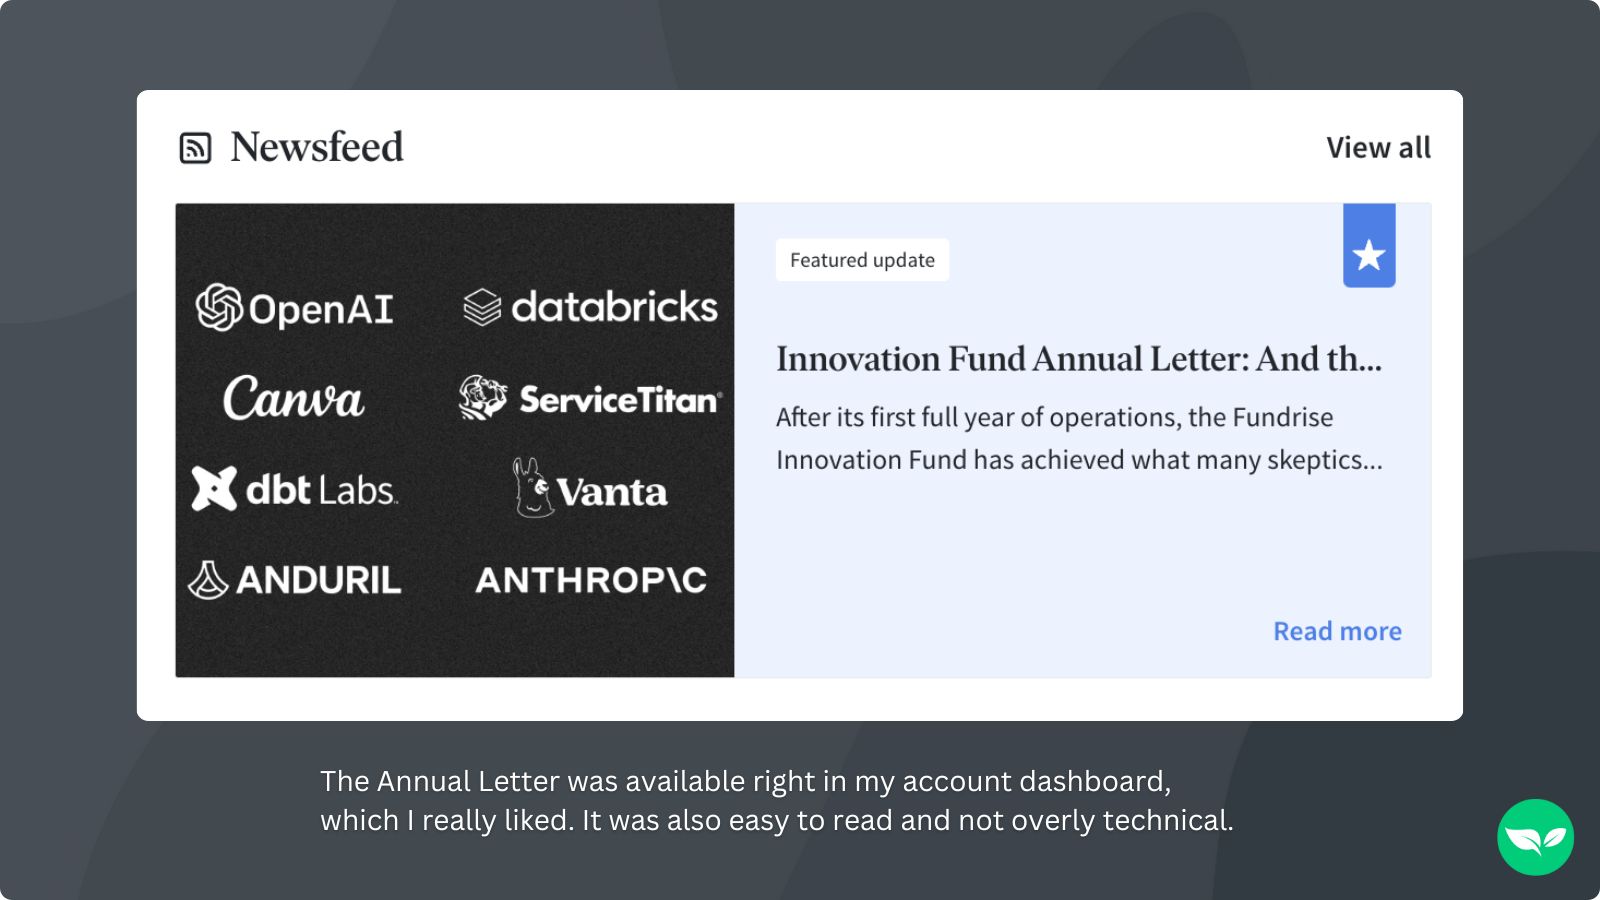Expand the truncated Innovation Fund Annual Letter title
Viewport: 1600px width, 900px height.
1079,359
